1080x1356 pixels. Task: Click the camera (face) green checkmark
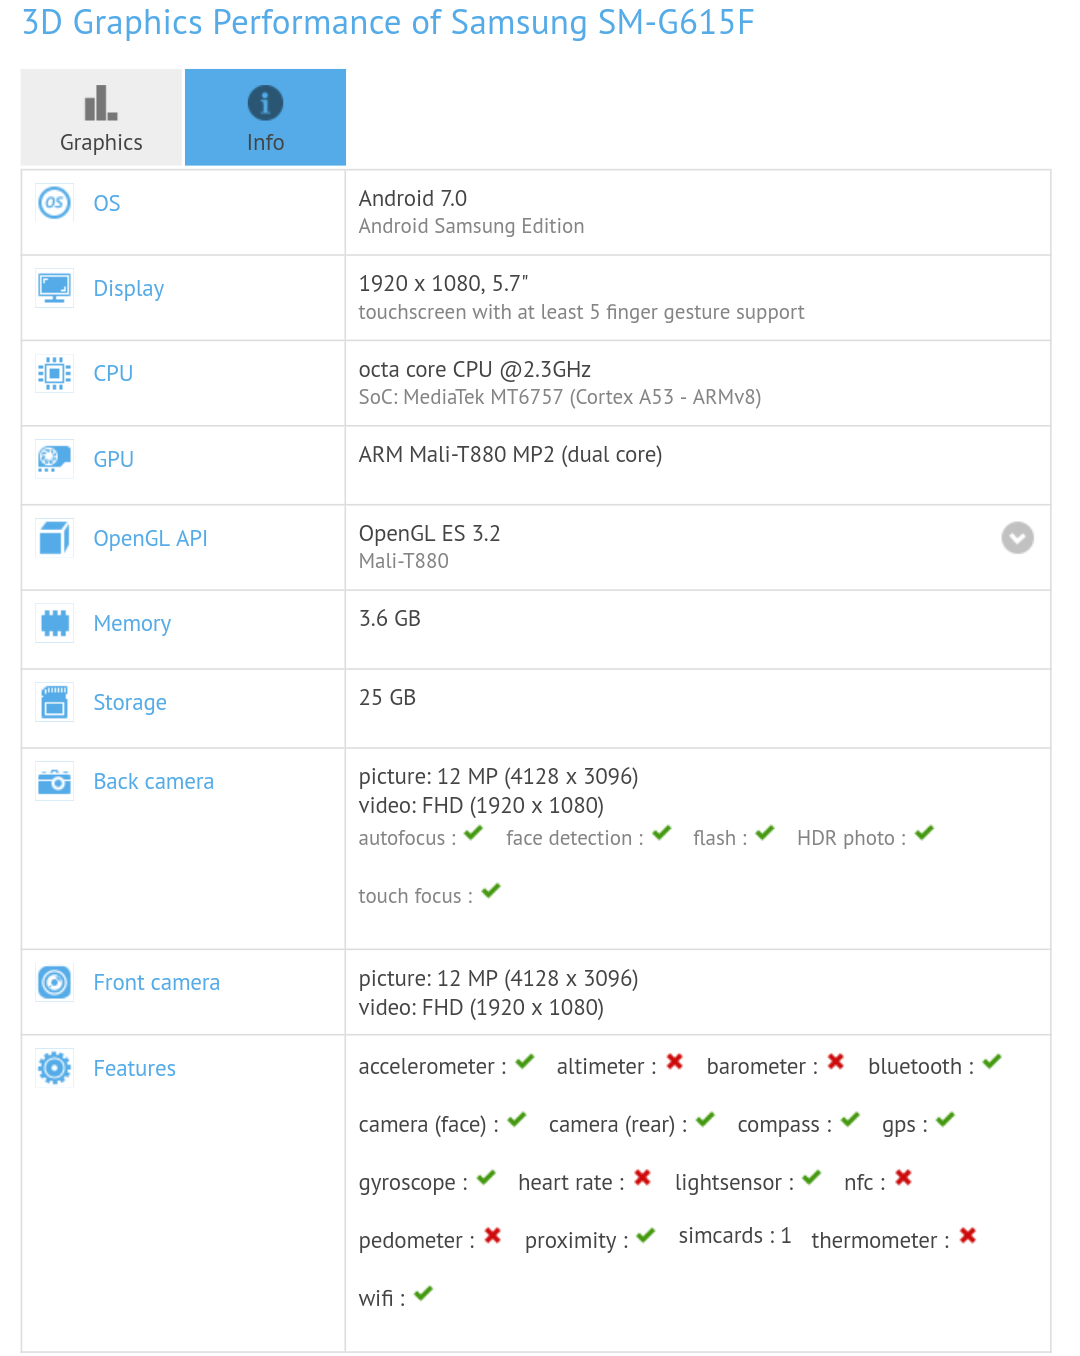pos(517,1120)
